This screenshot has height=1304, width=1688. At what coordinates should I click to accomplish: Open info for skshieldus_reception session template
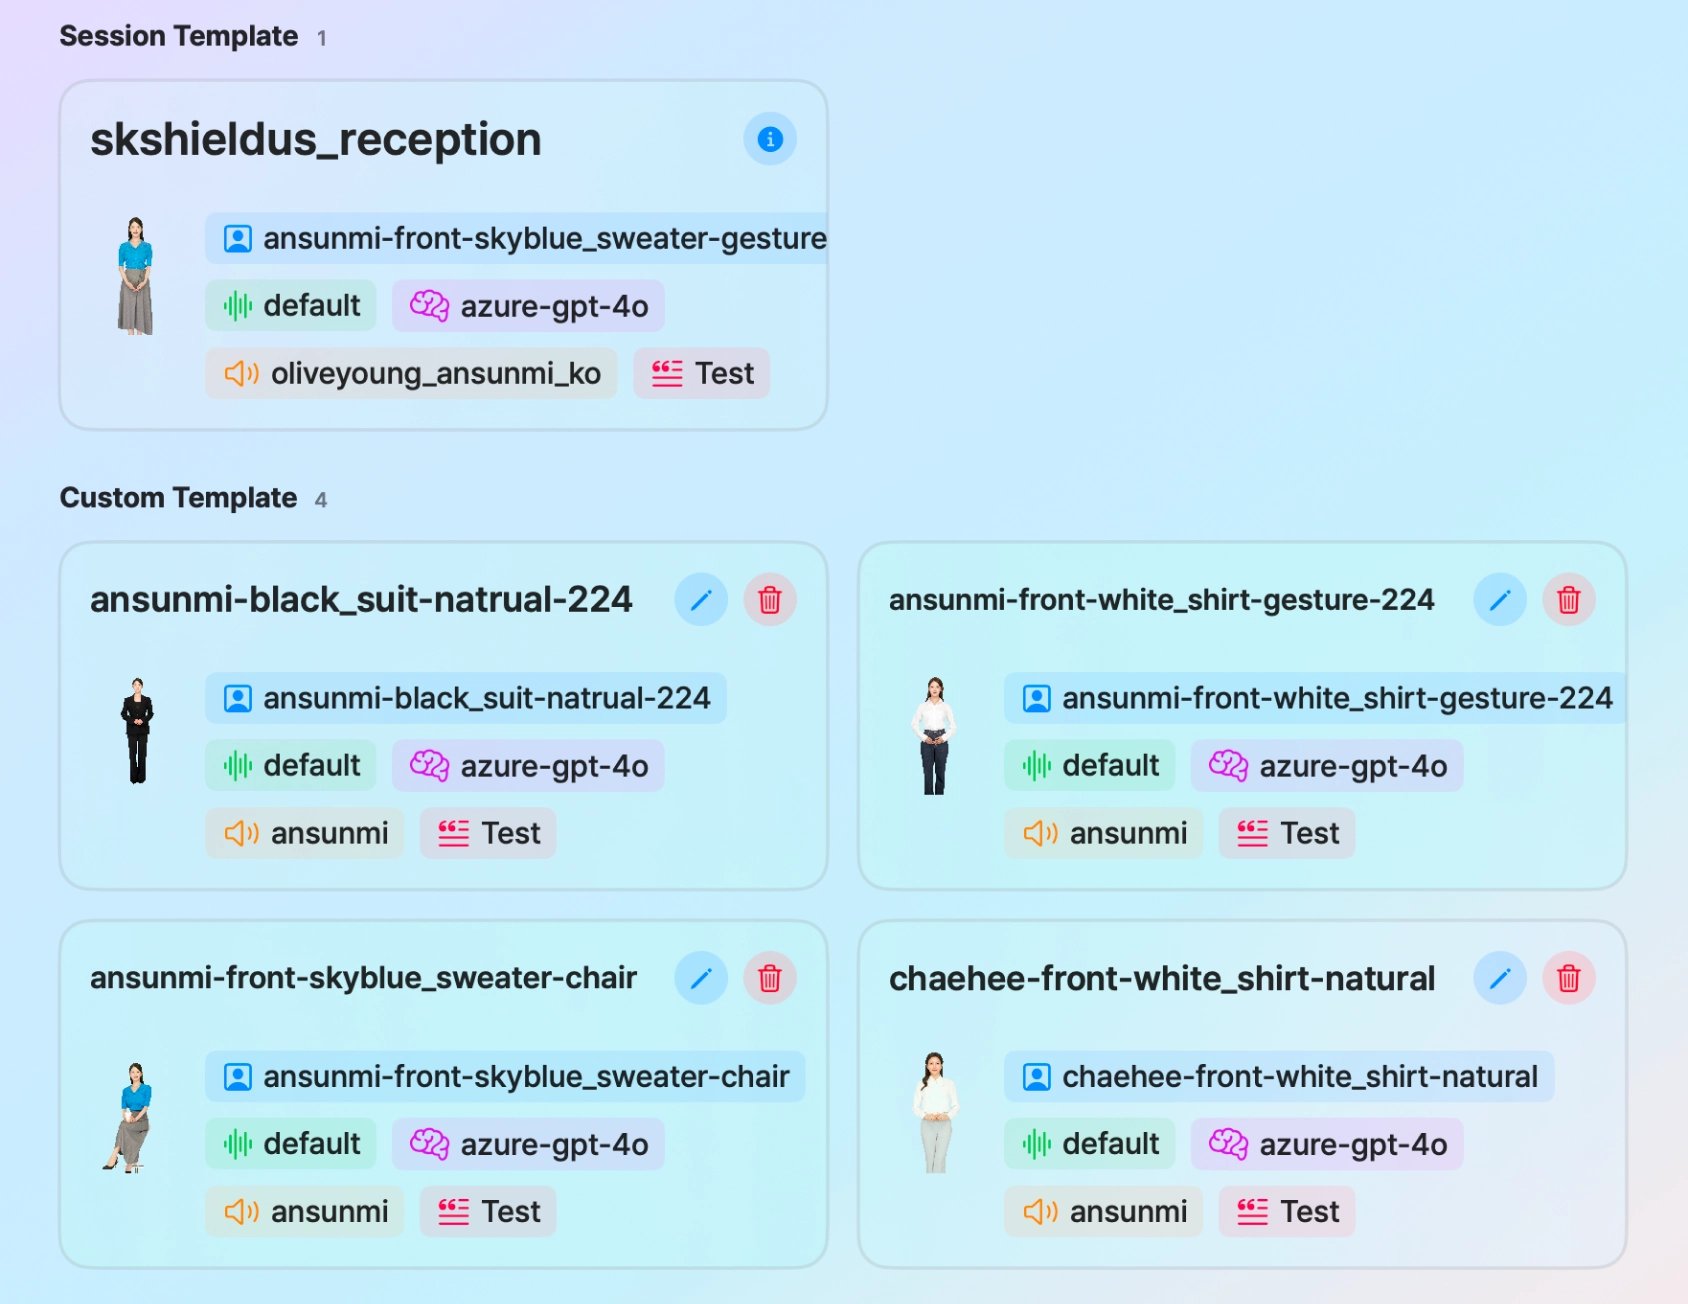(x=769, y=139)
